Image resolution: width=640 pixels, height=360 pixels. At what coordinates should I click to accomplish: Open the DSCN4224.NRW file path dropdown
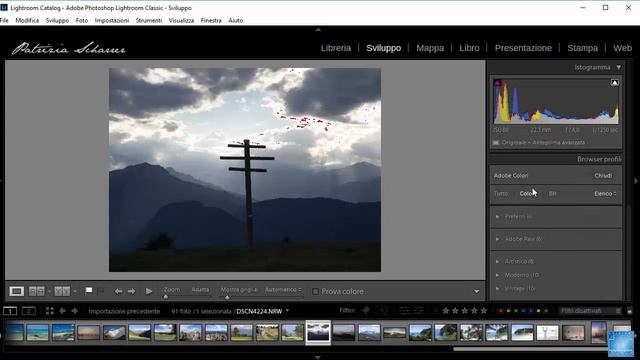[x=287, y=311]
